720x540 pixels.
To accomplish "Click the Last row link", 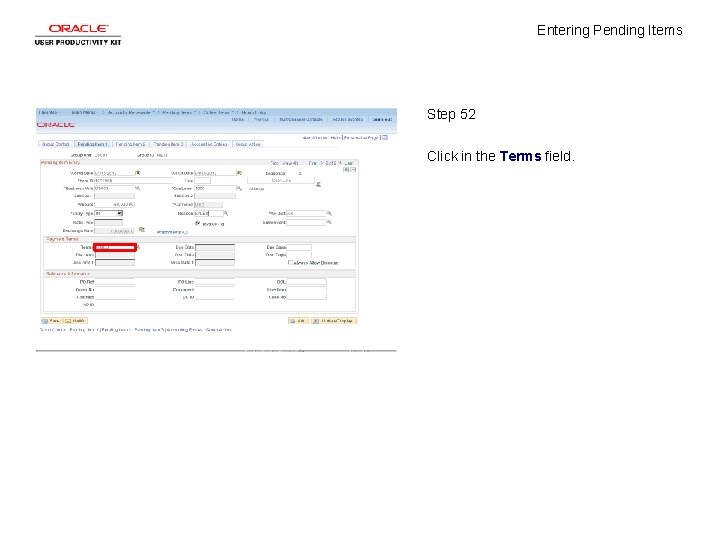I will pos(349,163).
